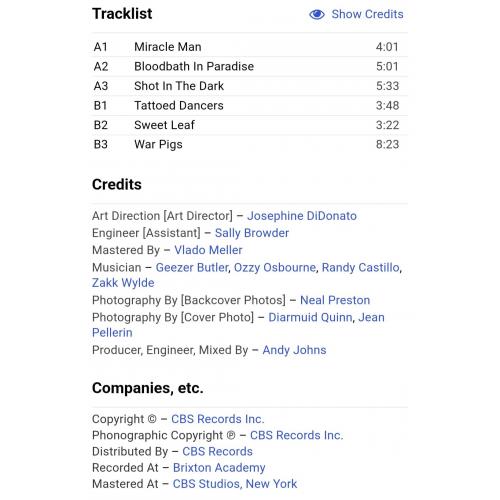Open the Randy Castillo link

360,267
